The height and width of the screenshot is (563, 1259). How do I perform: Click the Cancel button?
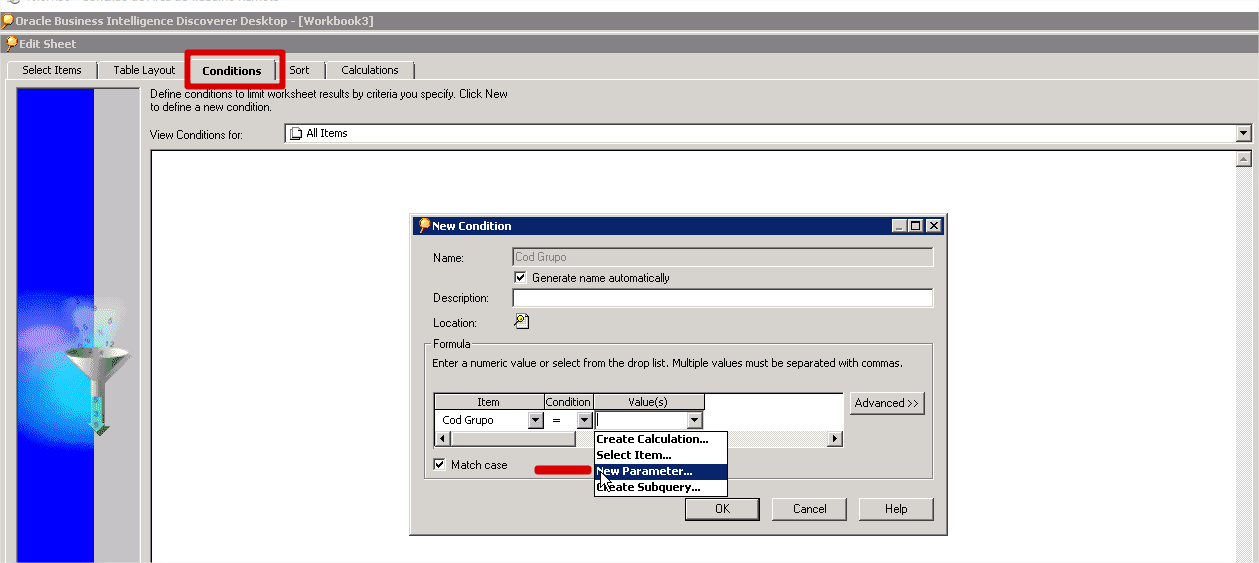point(809,509)
